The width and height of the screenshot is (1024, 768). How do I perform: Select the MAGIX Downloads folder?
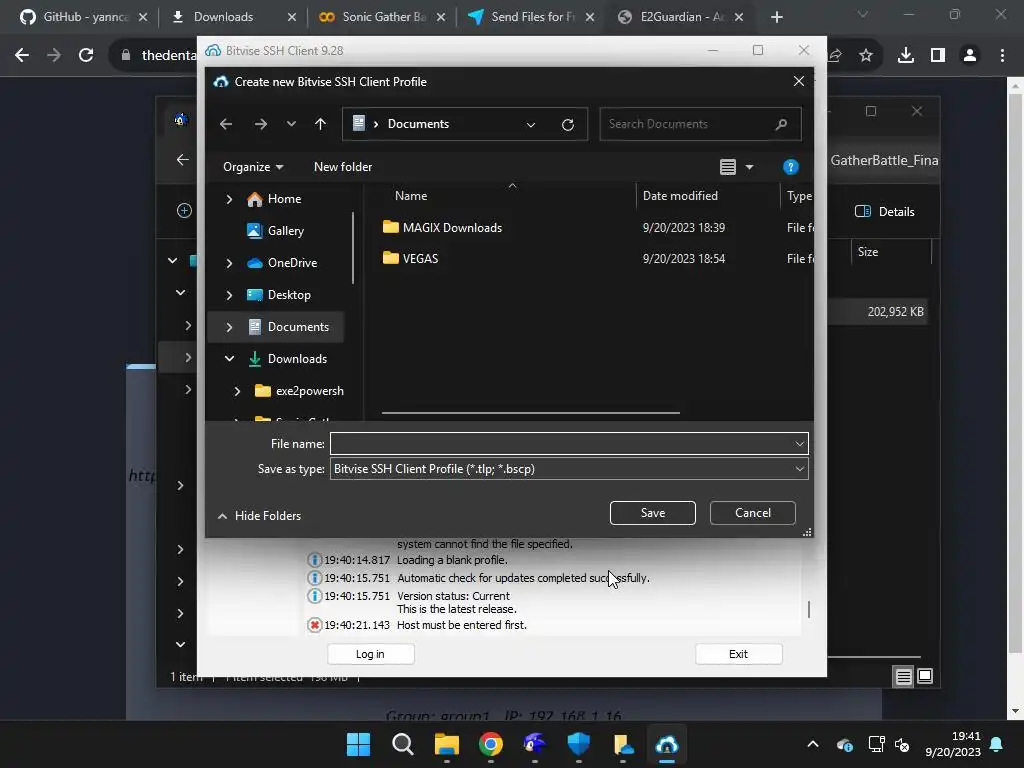tap(452, 227)
